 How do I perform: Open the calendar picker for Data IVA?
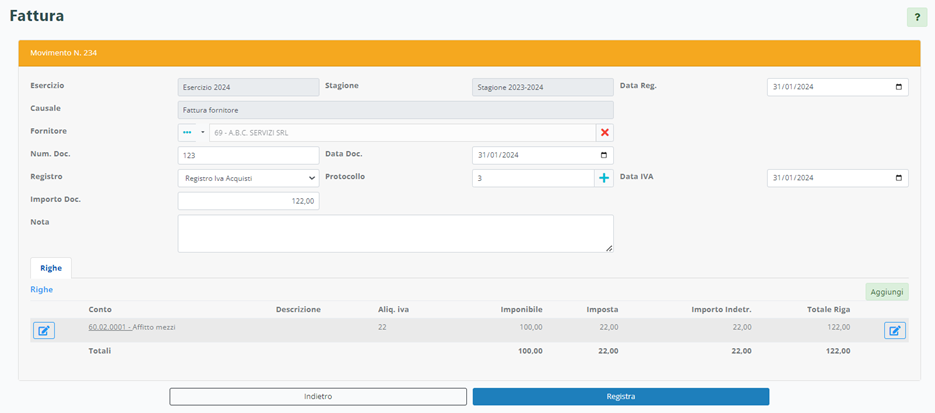[x=899, y=178]
